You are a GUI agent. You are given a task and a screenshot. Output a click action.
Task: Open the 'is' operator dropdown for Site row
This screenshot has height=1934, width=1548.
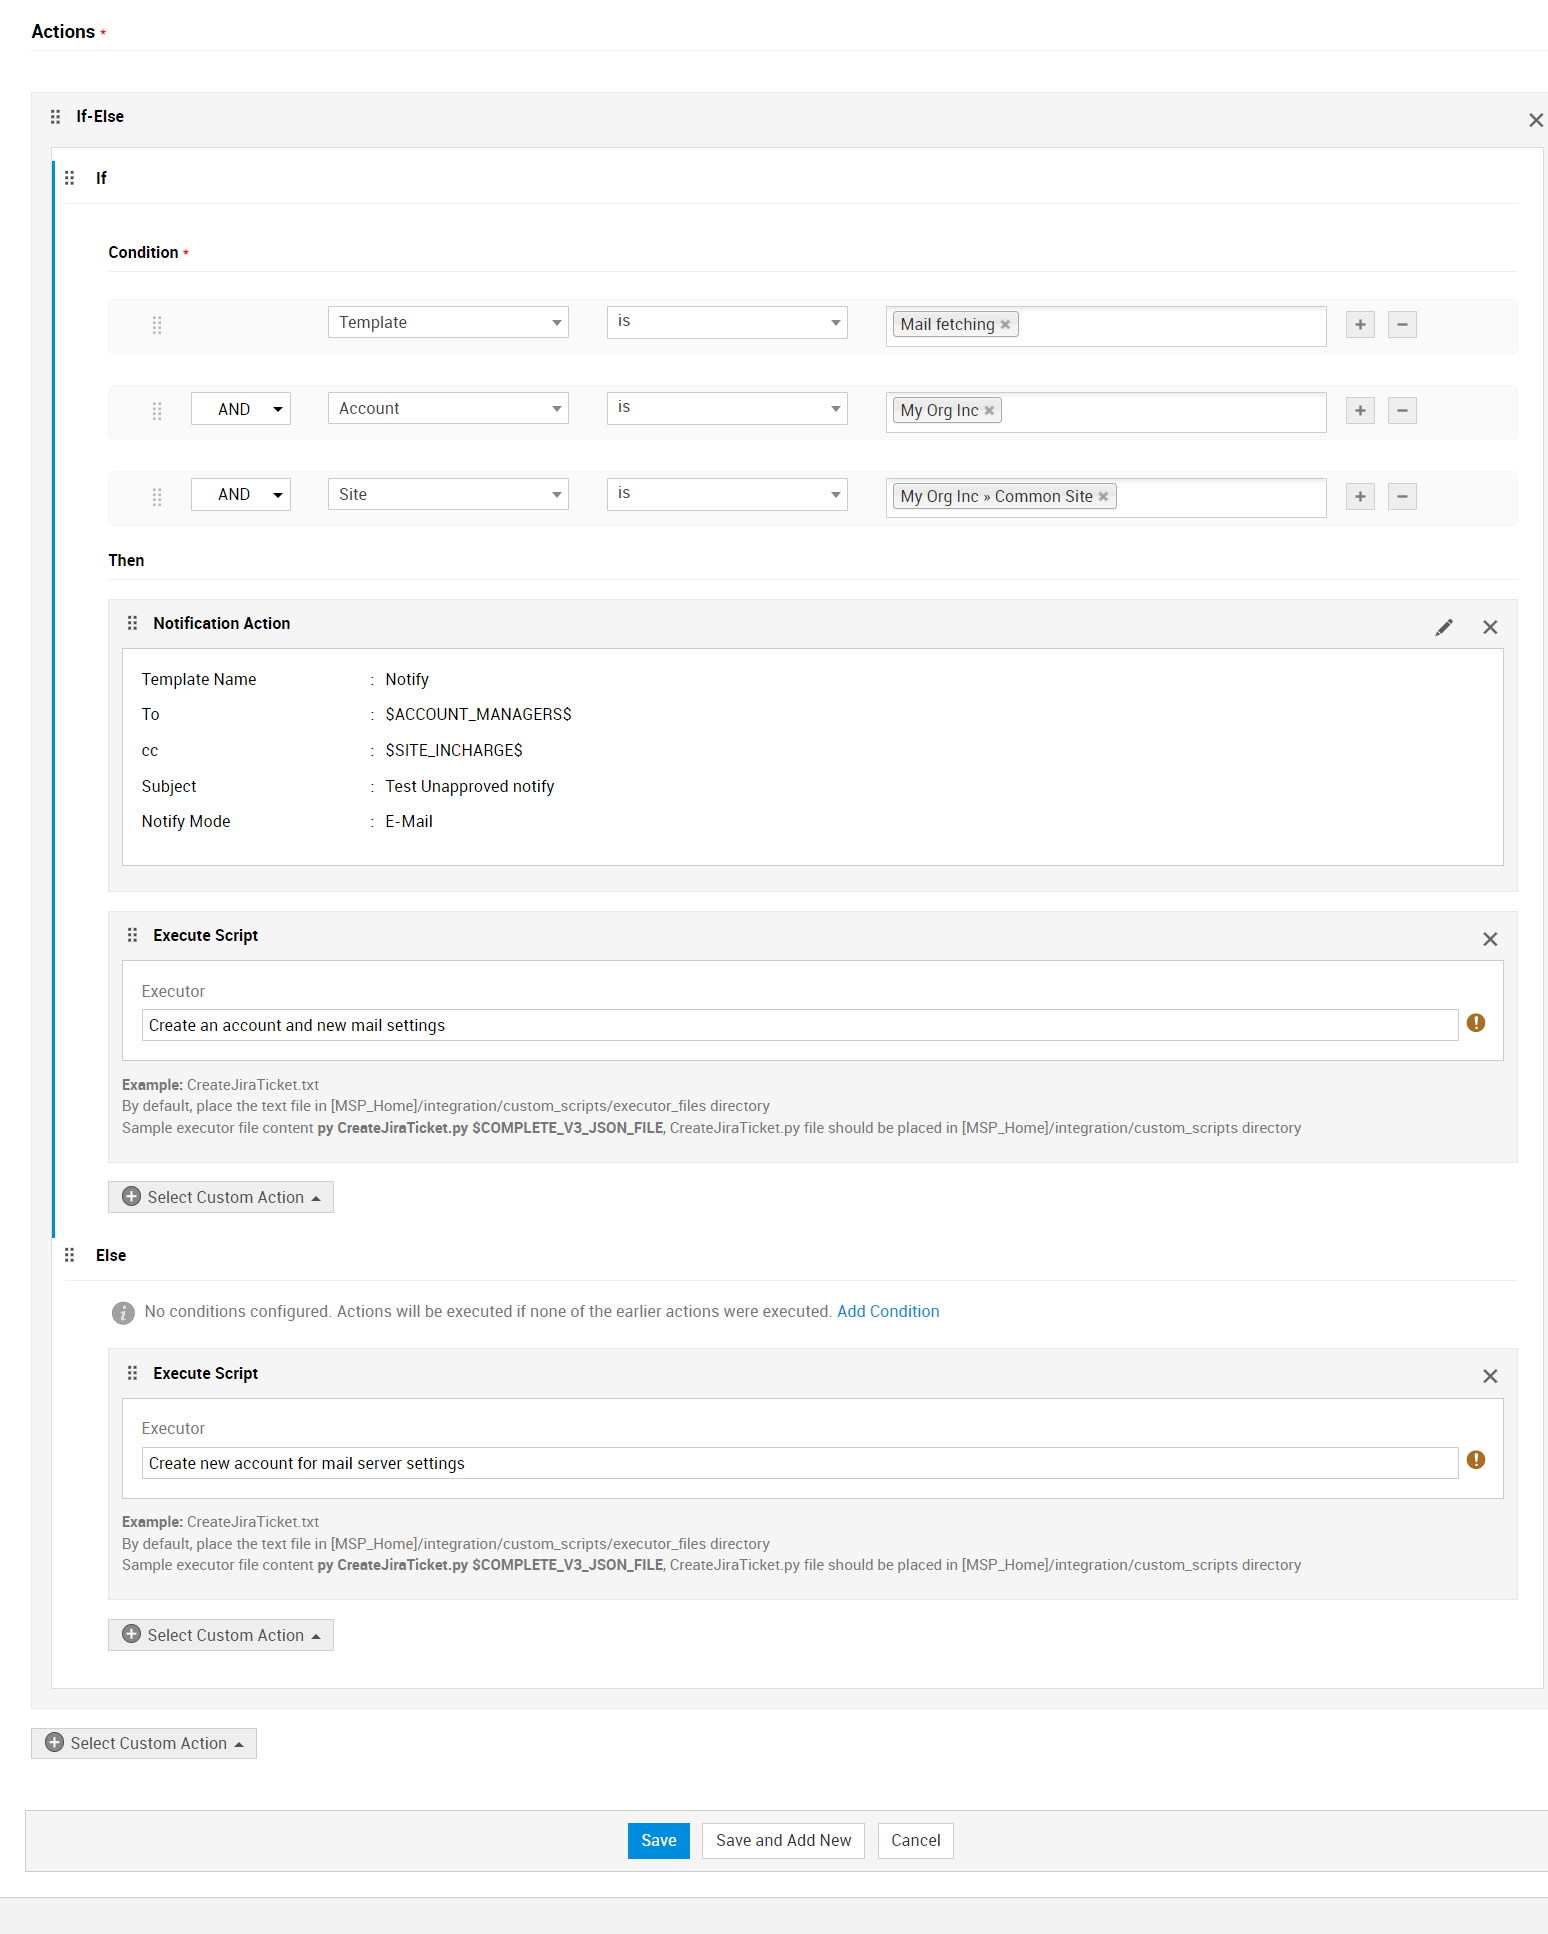click(x=727, y=494)
